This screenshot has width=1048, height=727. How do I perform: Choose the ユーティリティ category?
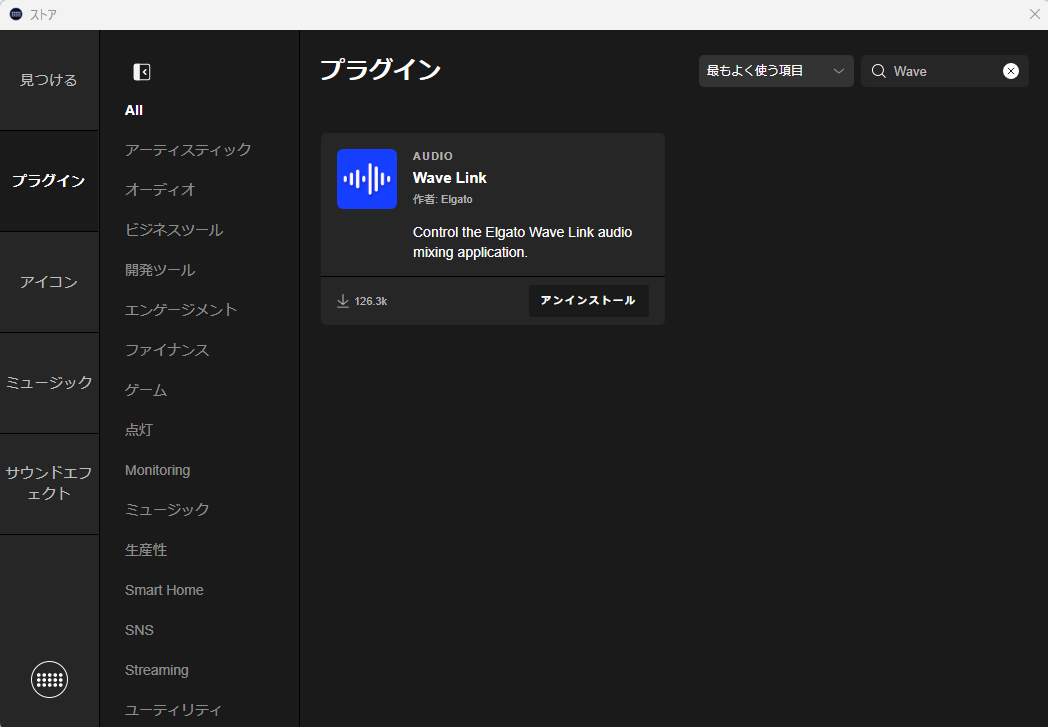pos(173,710)
